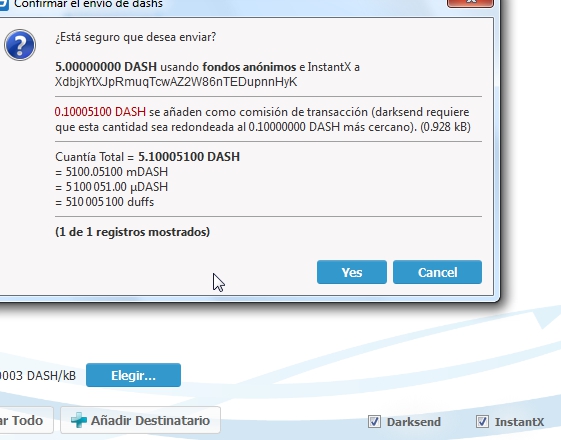Cancel the dash send confirmation
561x440 pixels.
point(437,272)
